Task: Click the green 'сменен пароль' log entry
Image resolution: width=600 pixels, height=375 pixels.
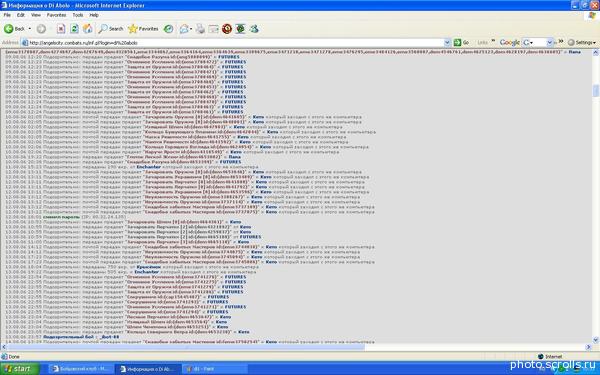Action: click(x=62, y=217)
